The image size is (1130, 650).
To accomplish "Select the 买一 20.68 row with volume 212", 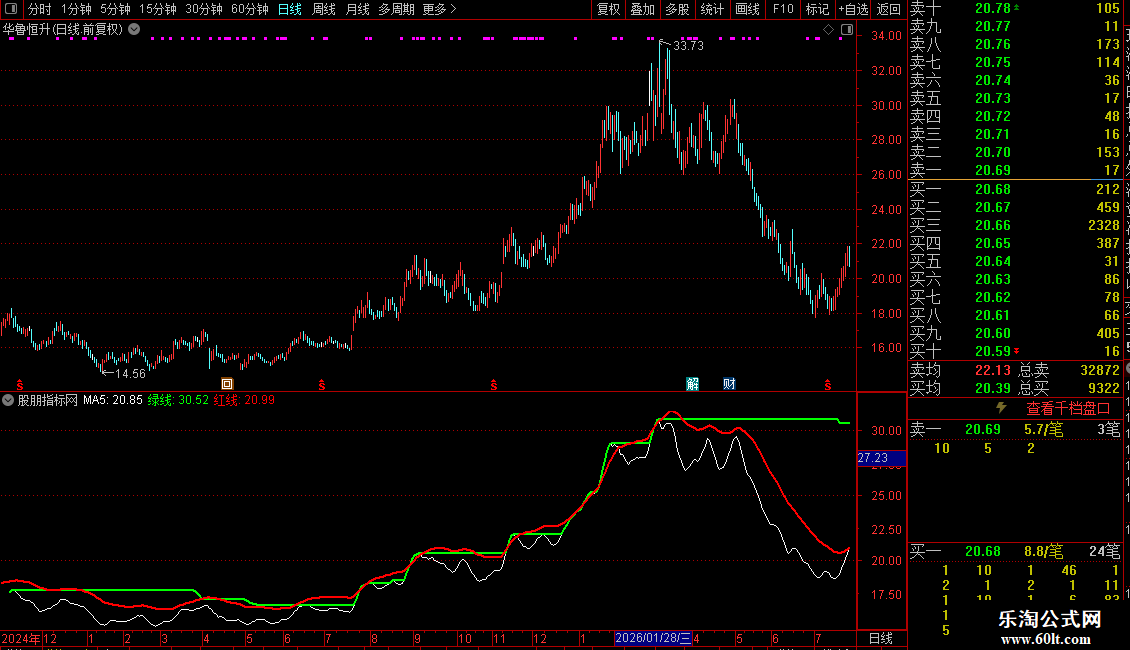I will point(1015,189).
